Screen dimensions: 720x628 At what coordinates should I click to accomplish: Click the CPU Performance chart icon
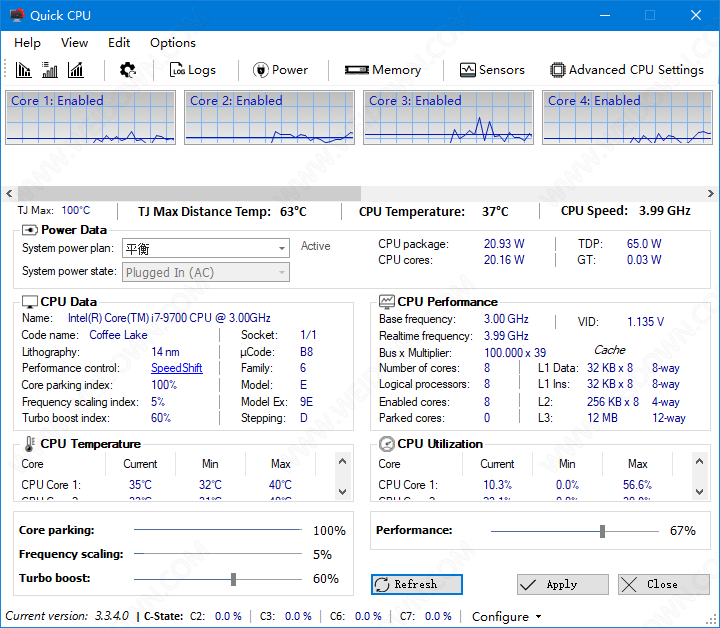[387, 302]
